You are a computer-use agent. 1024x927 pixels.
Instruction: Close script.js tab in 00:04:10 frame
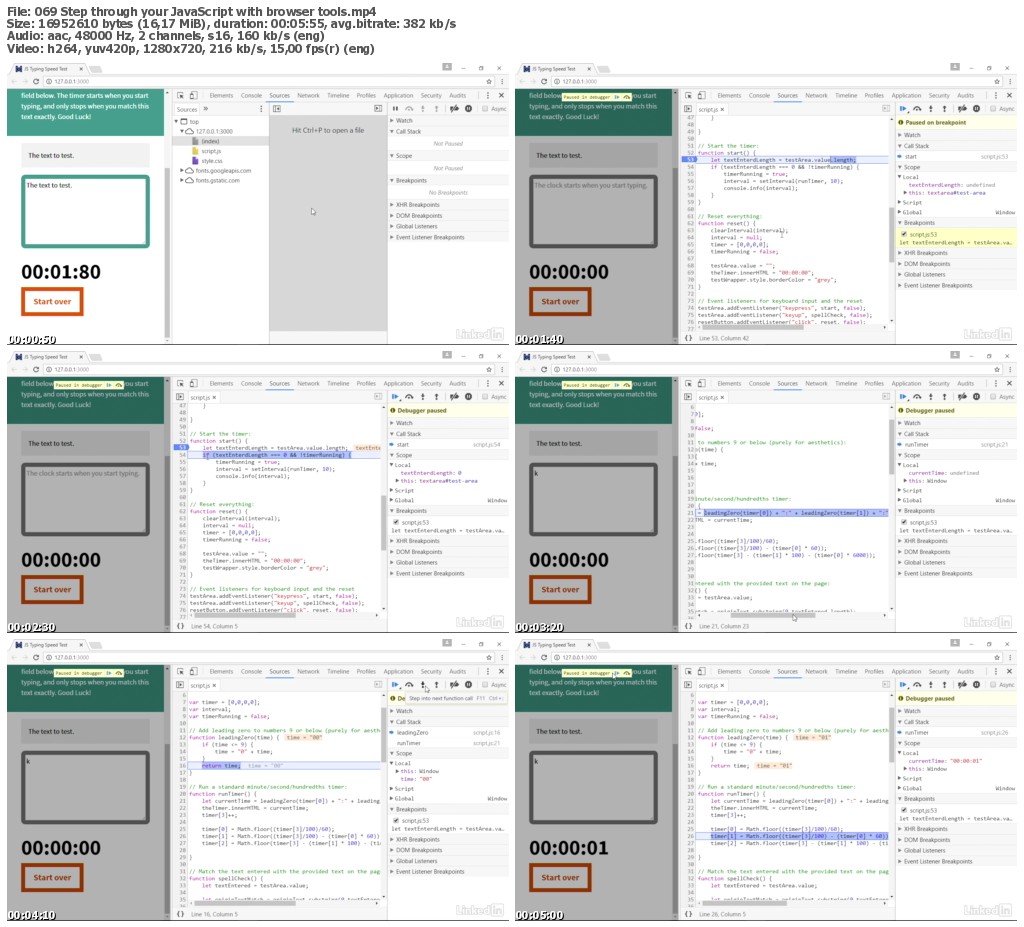214,685
